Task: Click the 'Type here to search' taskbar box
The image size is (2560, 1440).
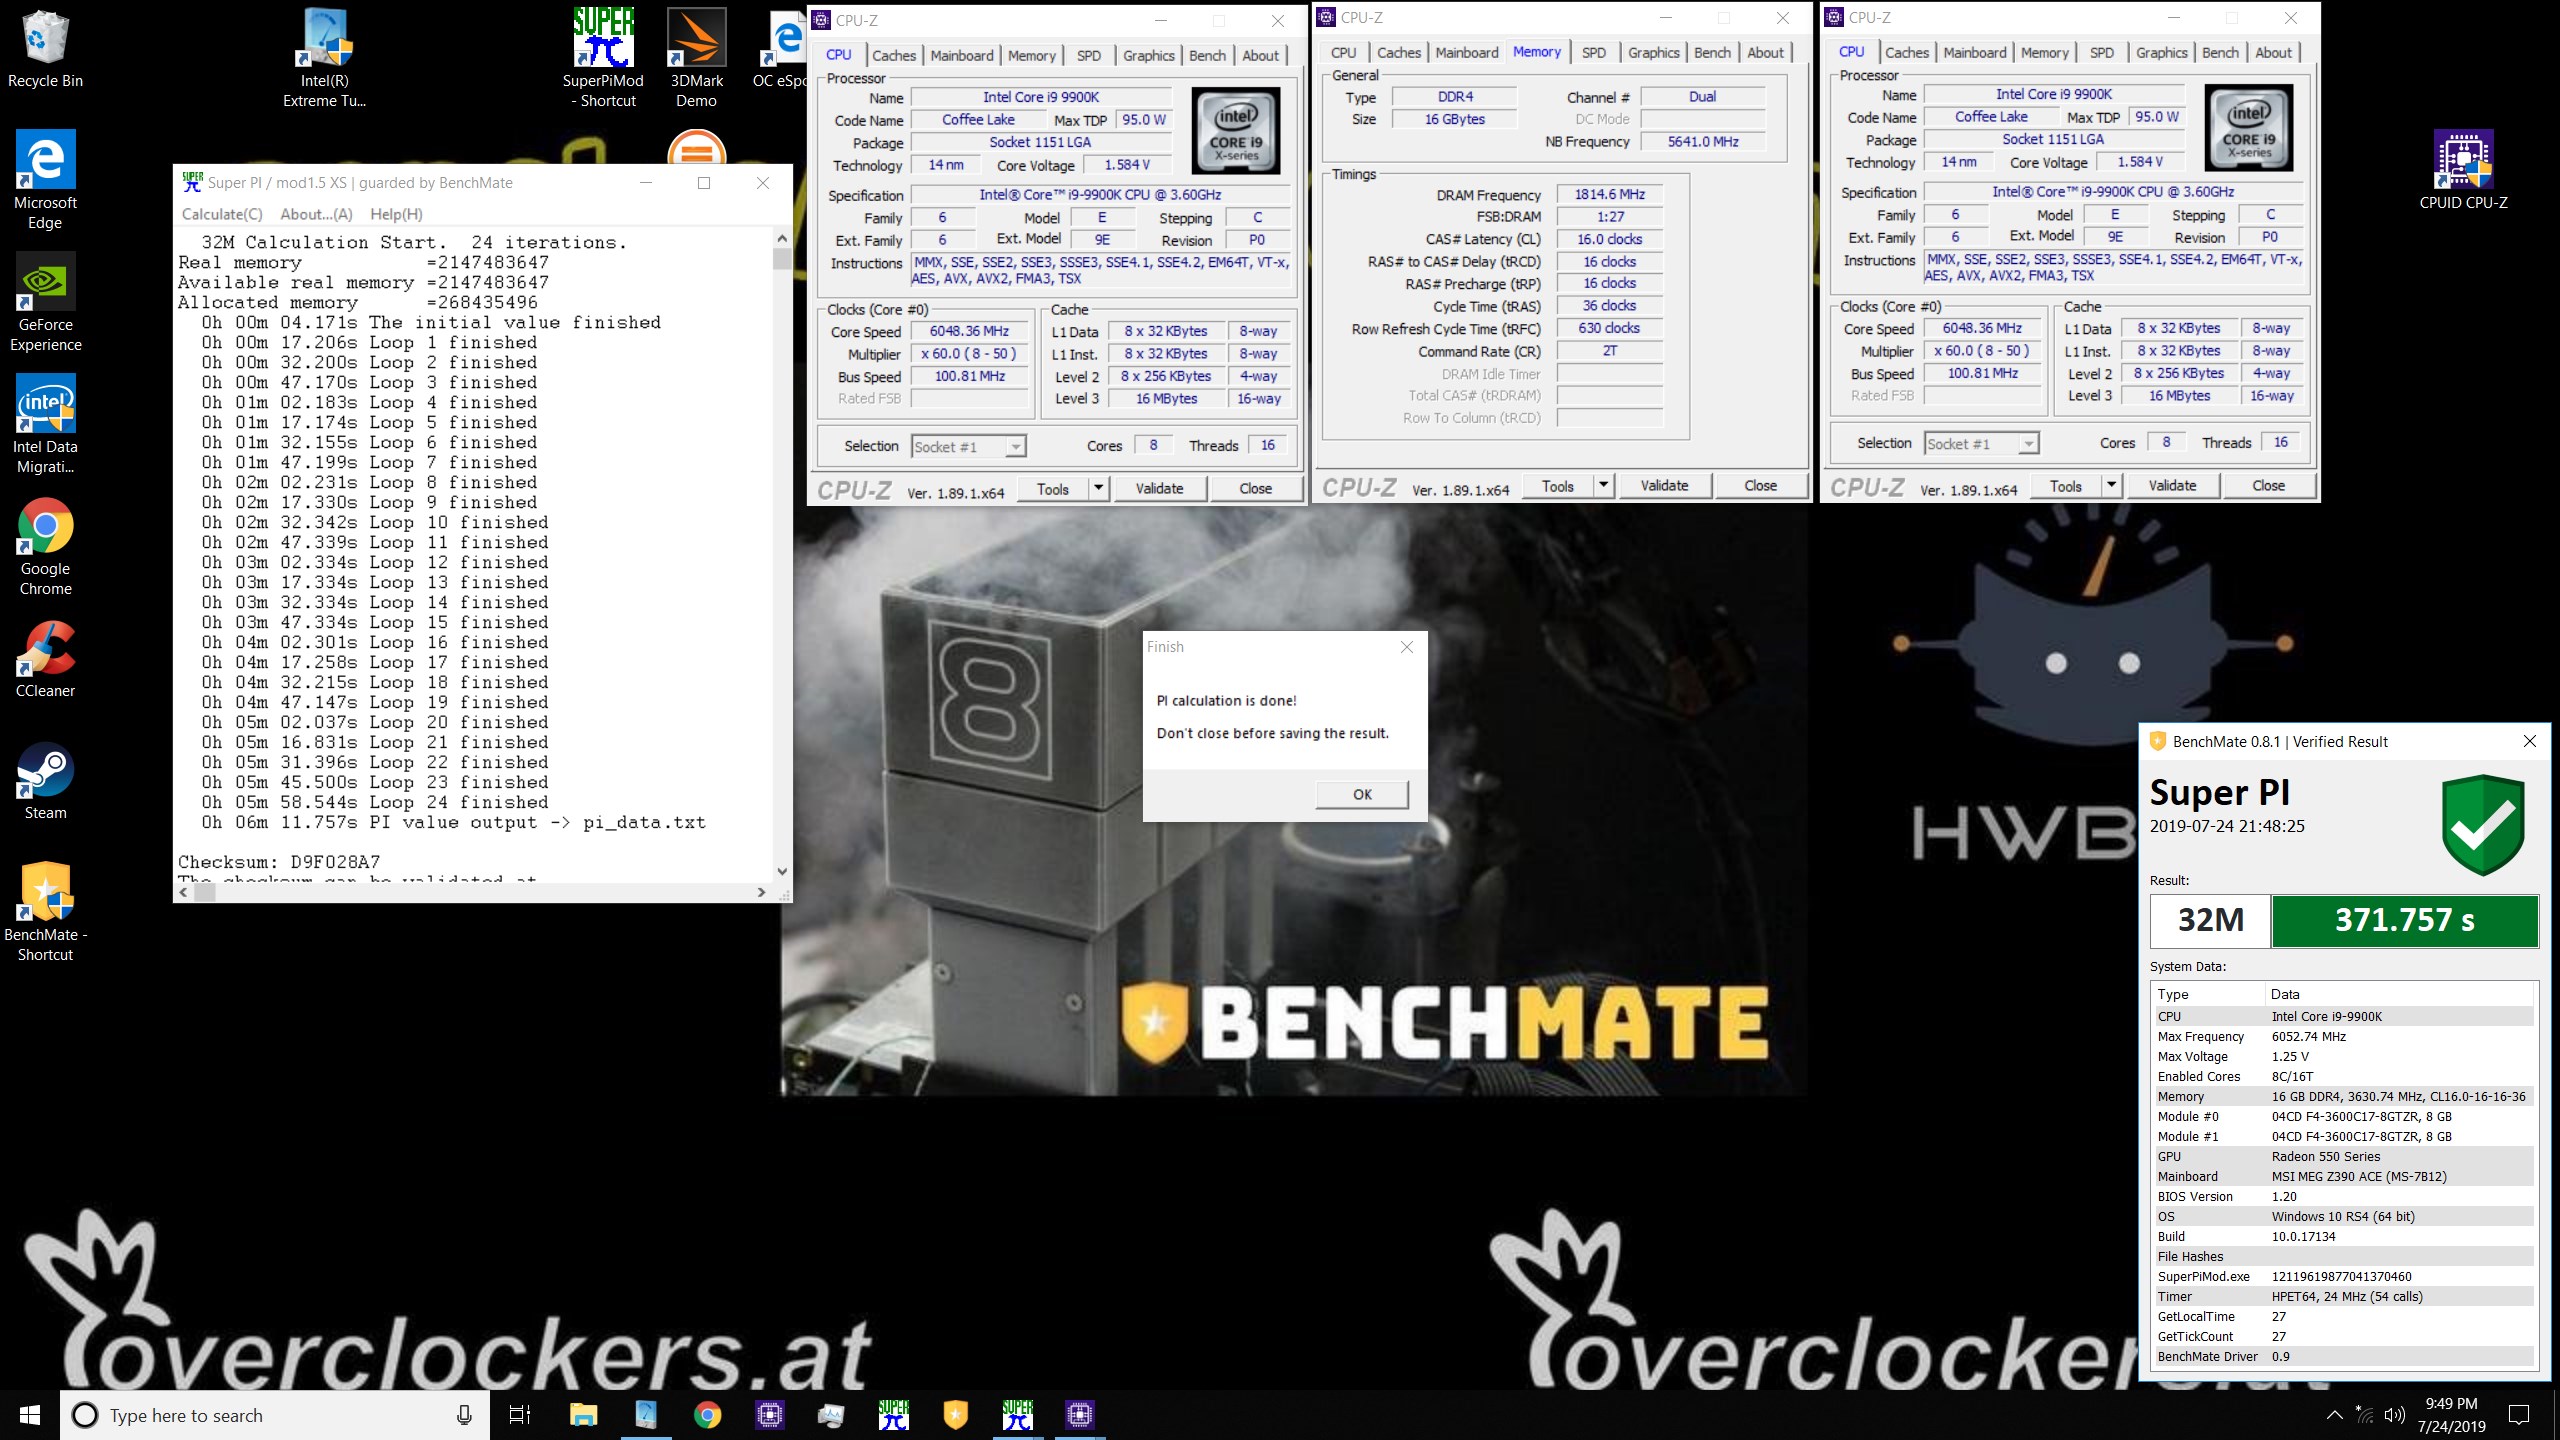Action: point(275,1415)
